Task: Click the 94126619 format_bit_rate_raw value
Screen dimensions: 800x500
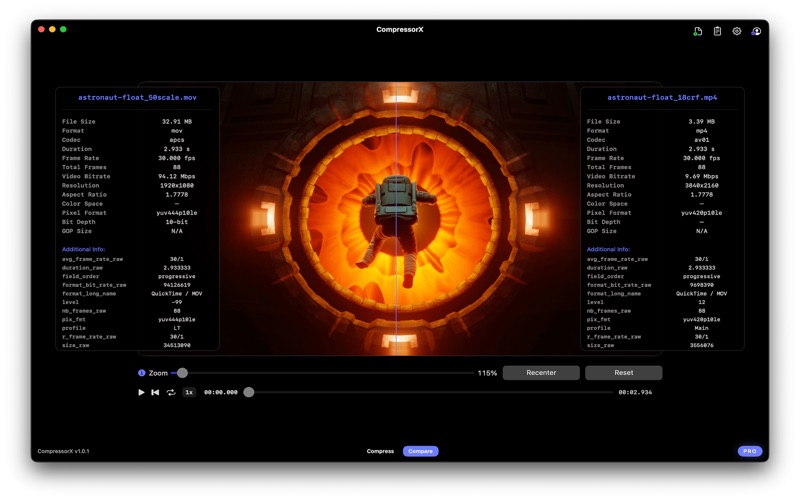Action: (177, 285)
